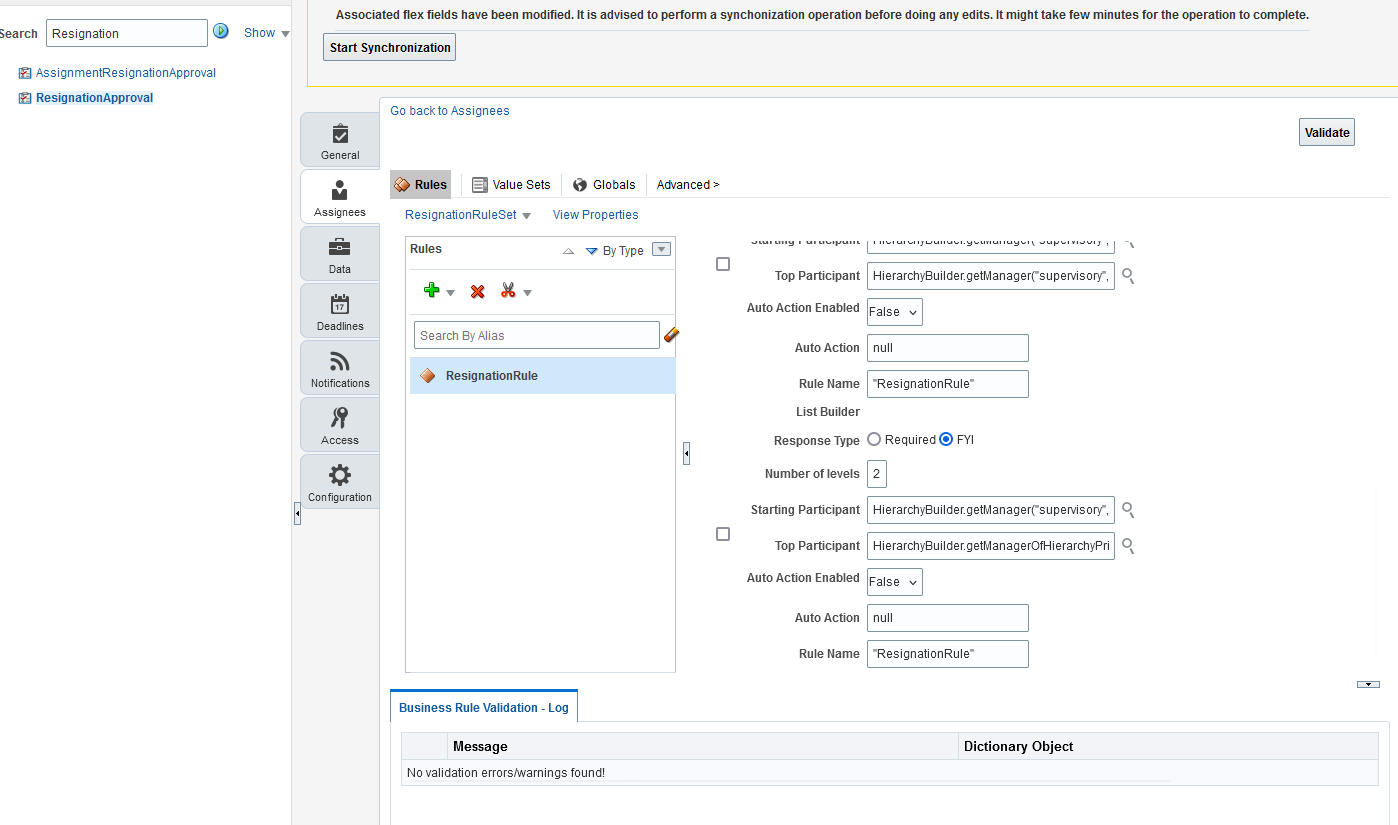1398x825 pixels.
Task: Click Search By Alias field
Action: pyautogui.click(x=537, y=335)
